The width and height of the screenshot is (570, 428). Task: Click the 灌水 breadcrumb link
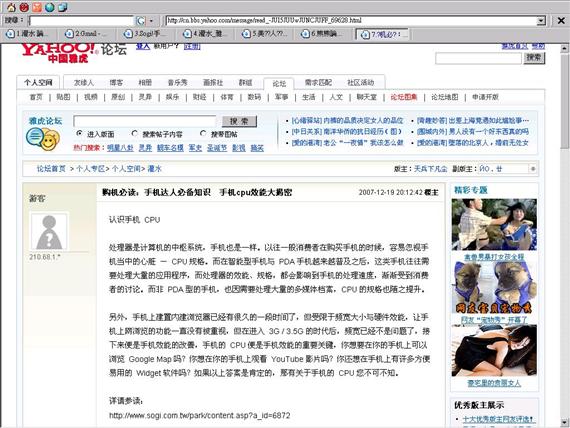click(154, 169)
